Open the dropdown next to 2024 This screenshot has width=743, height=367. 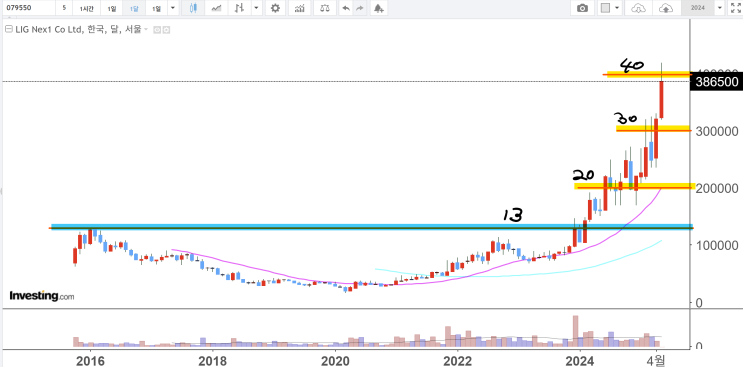(x=720, y=8)
